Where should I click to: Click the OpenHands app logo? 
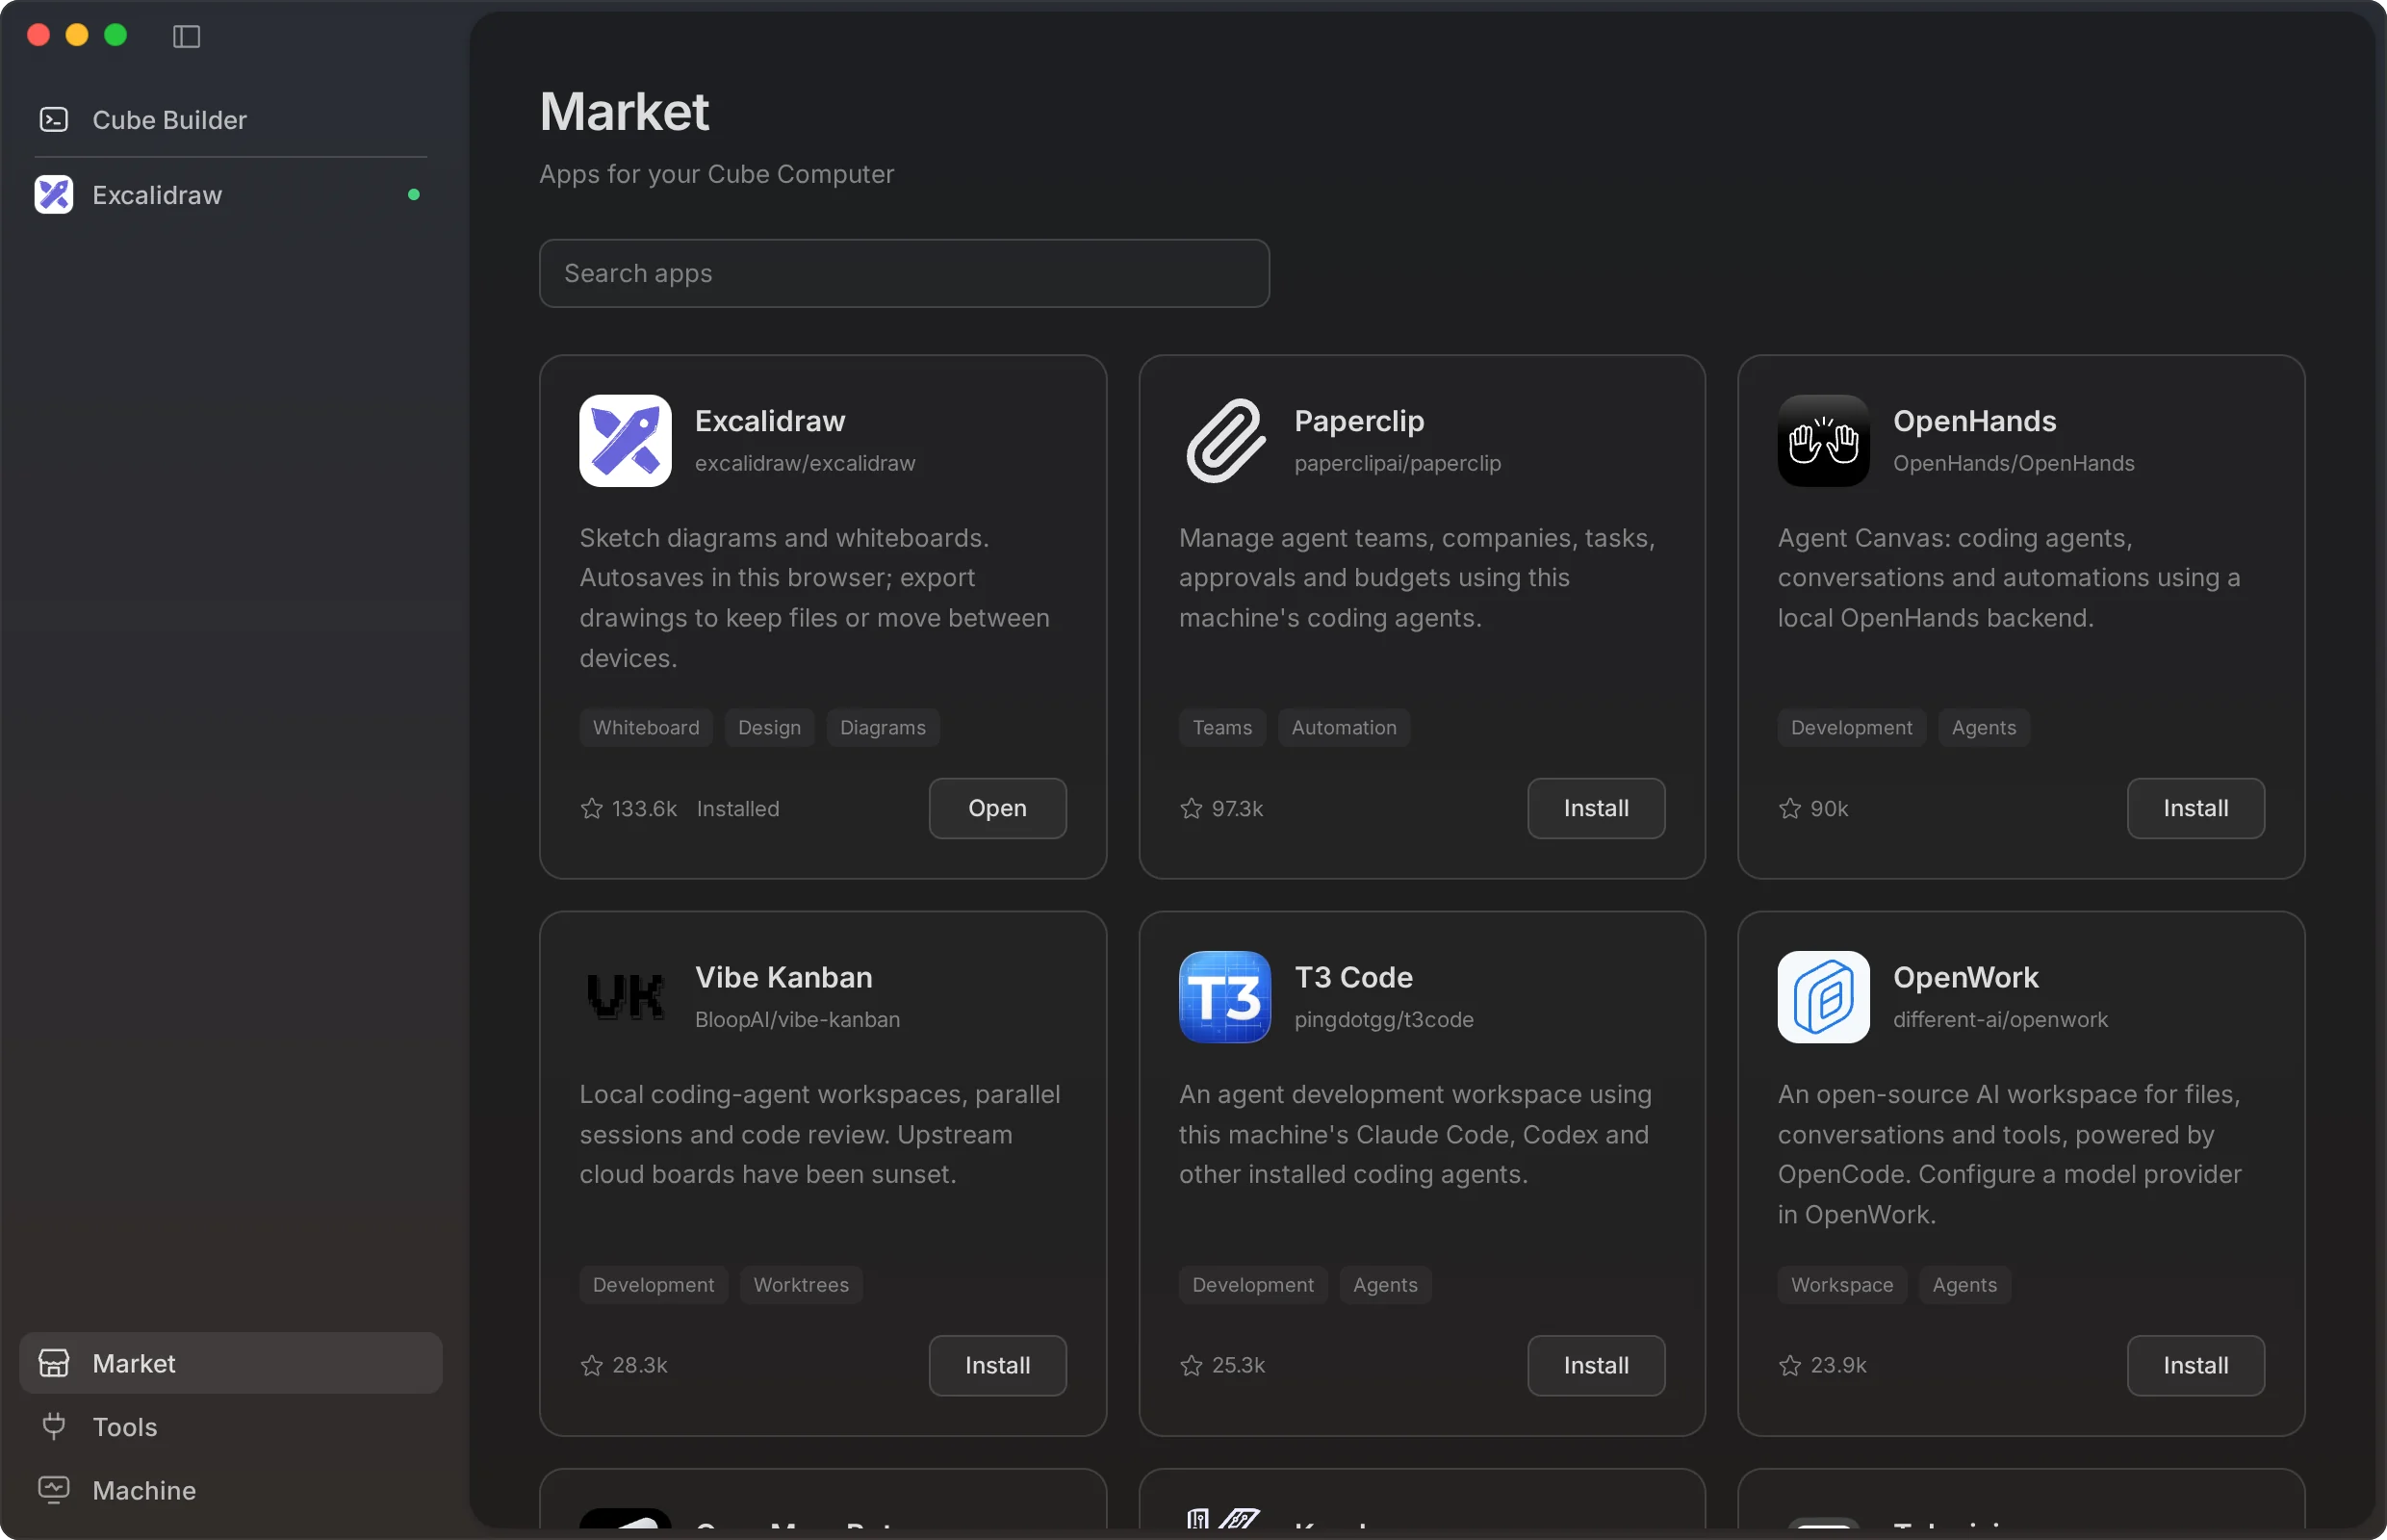click(1823, 441)
